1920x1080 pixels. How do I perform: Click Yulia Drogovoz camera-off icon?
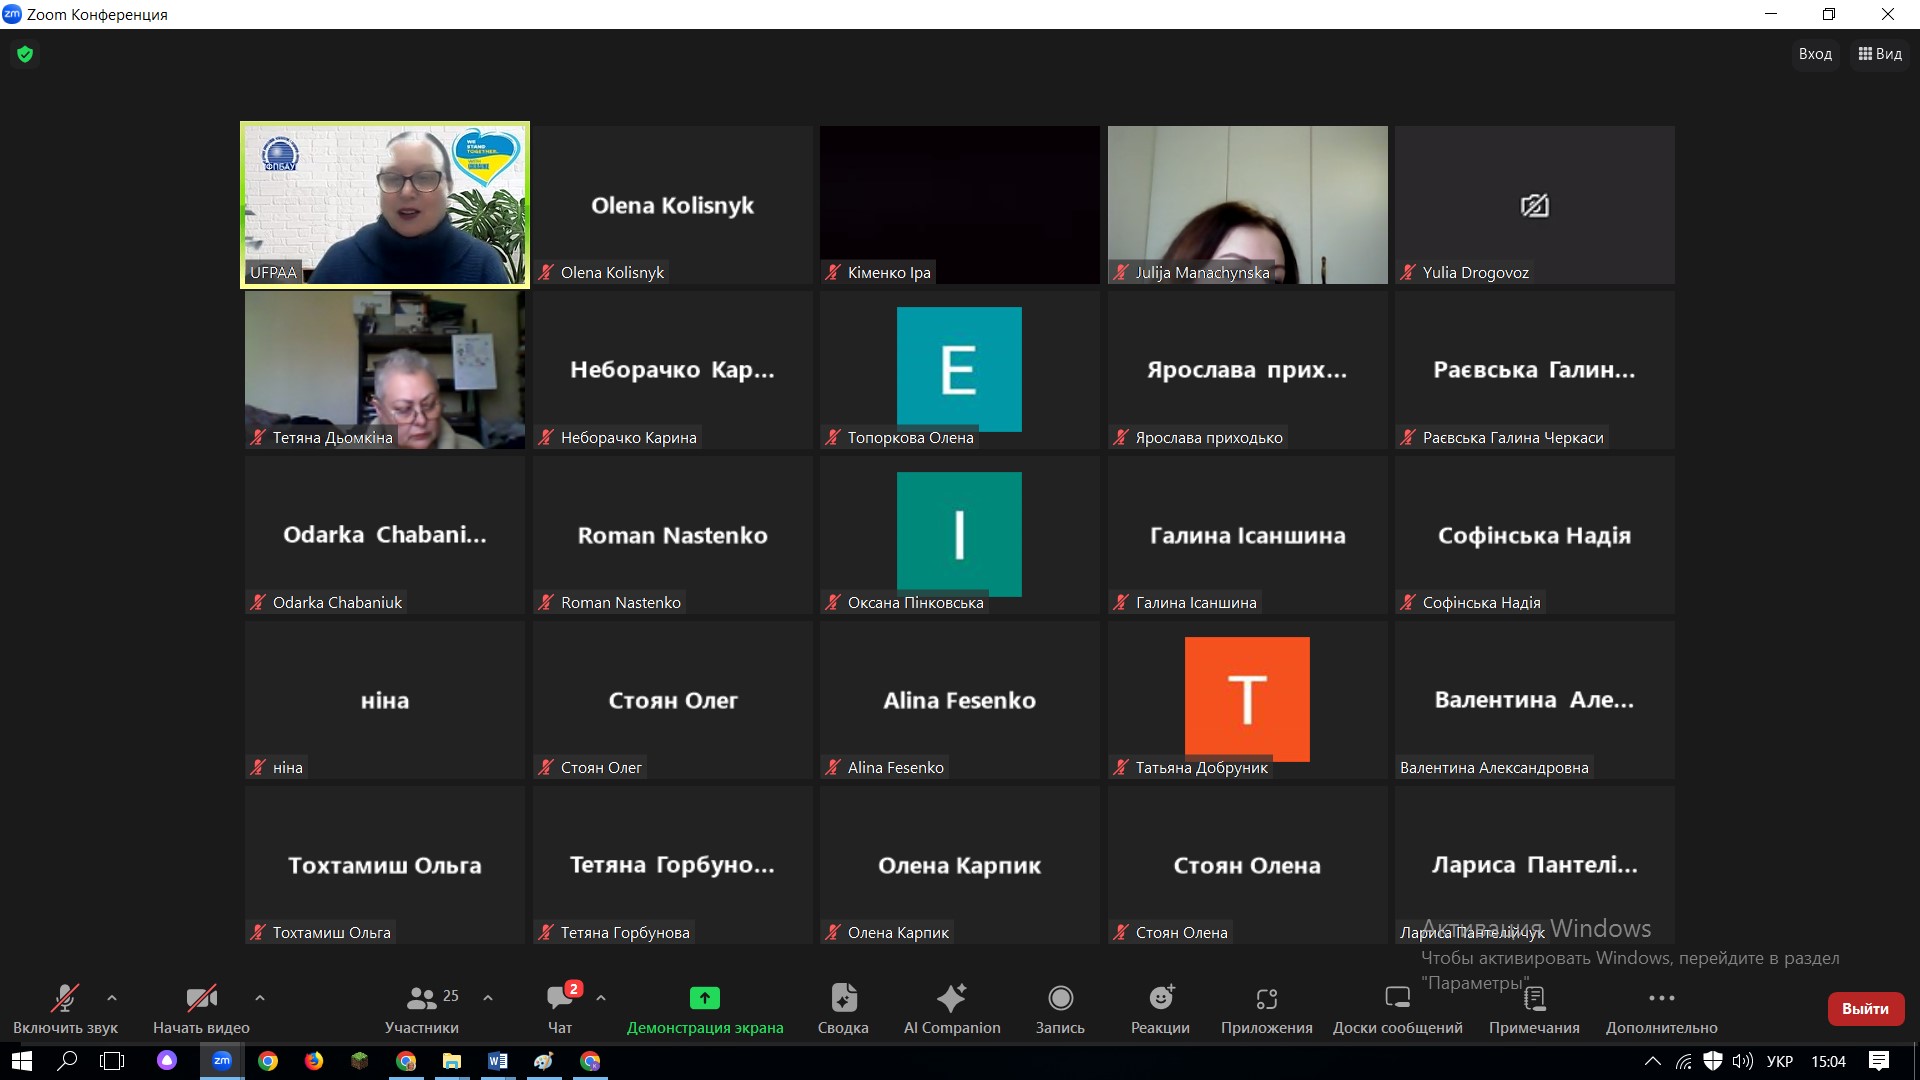[x=1534, y=205]
